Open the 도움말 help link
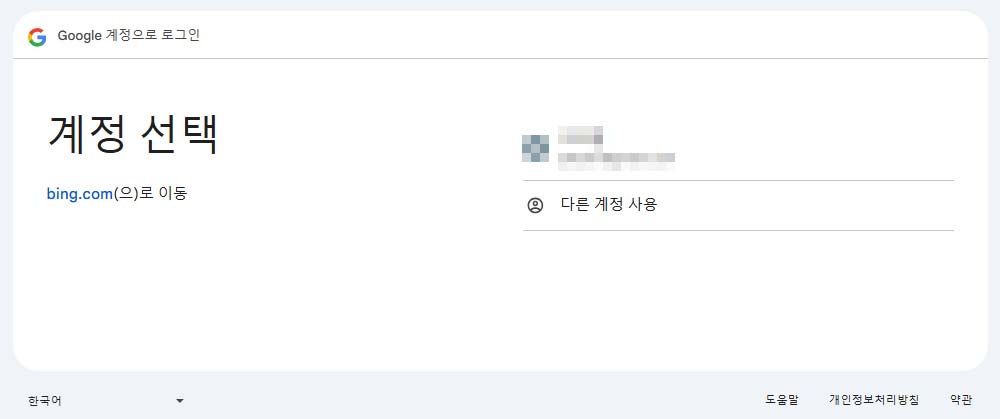The image size is (1000, 419). pyautogui.click(x=781, y=401)
